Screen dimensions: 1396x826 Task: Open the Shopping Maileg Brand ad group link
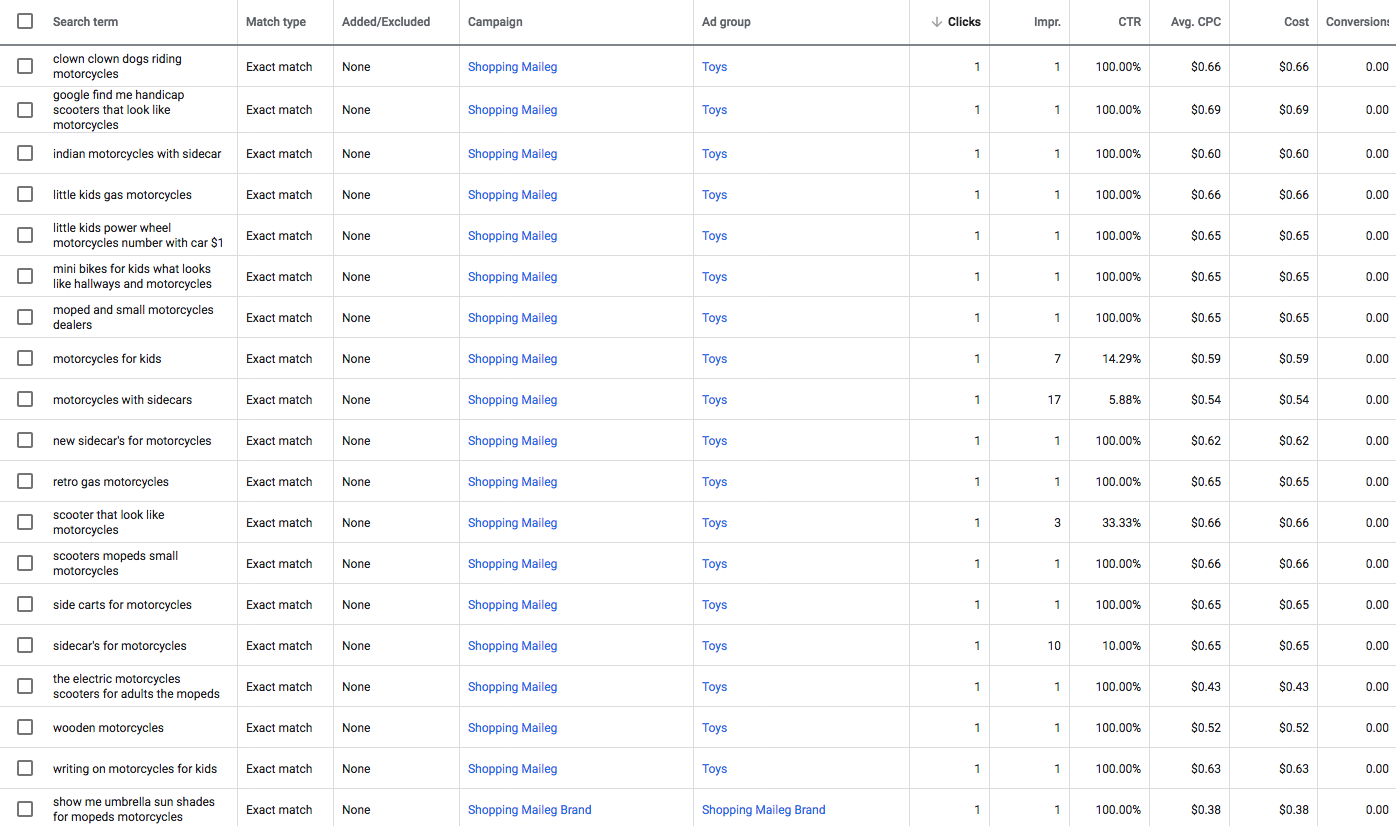tap(763, 810)
